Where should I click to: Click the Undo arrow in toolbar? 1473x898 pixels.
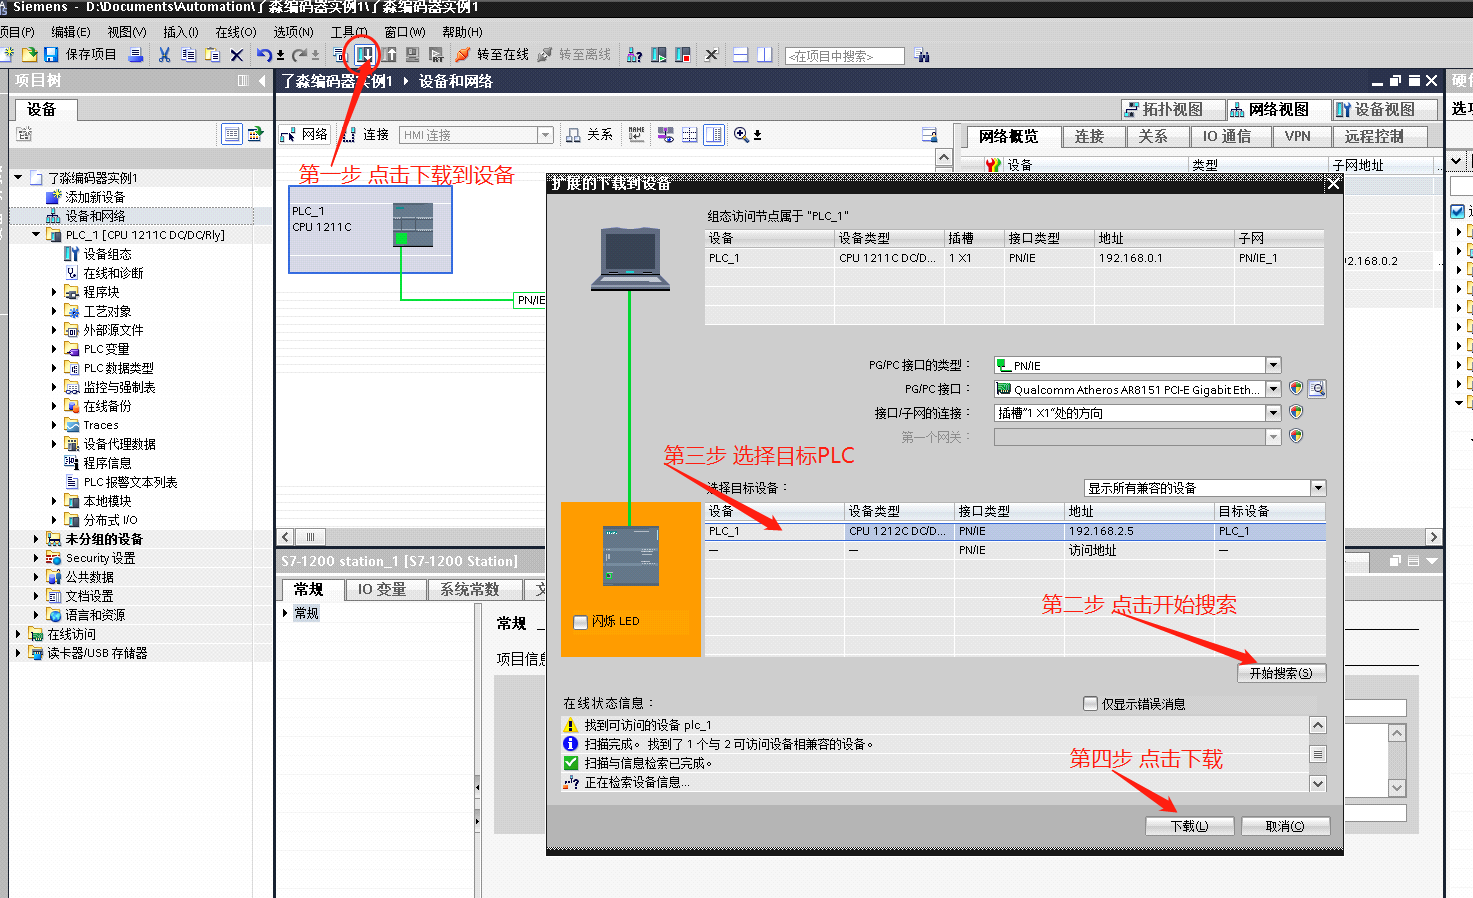[264, 55]
